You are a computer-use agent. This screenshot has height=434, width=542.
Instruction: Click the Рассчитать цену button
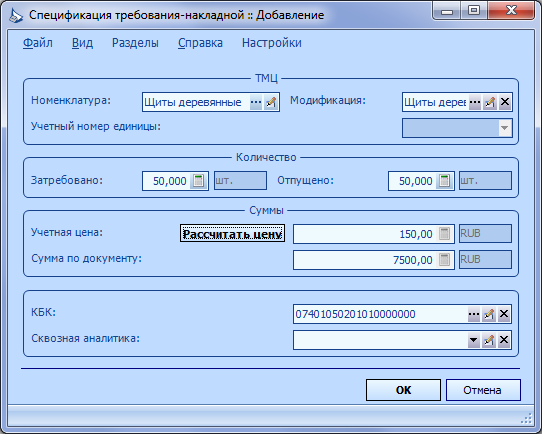[232, 233]
